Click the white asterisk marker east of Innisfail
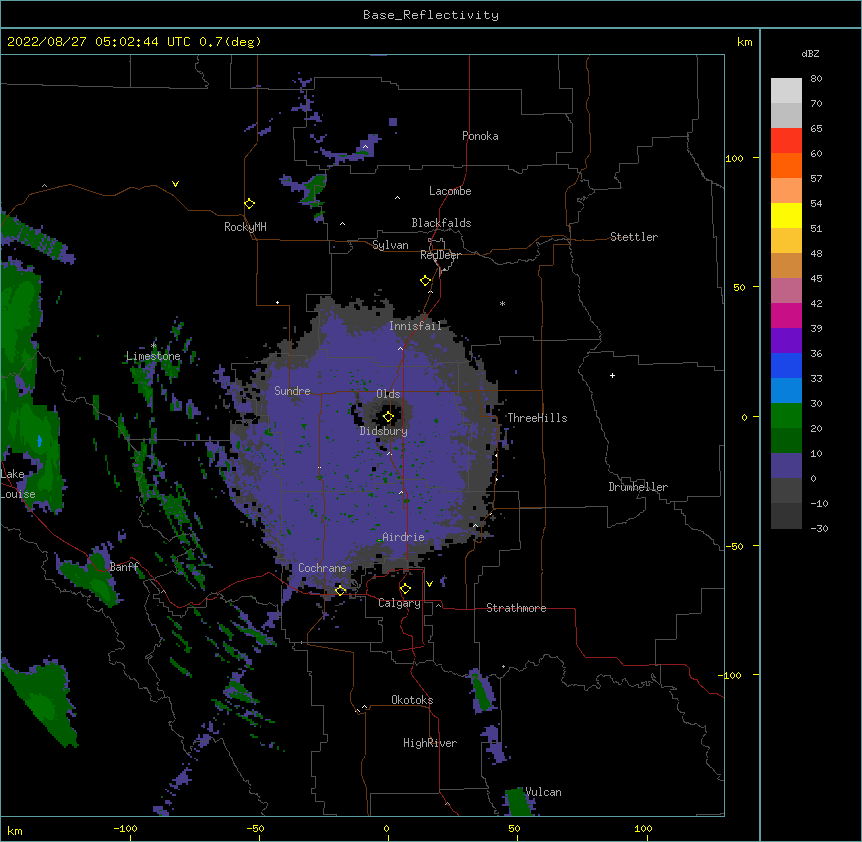The image size is (862, 842). click(502, 303)
